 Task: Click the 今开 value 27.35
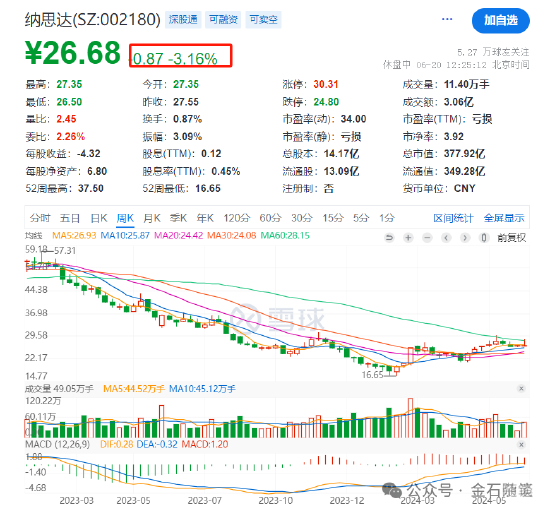(186, 84)
